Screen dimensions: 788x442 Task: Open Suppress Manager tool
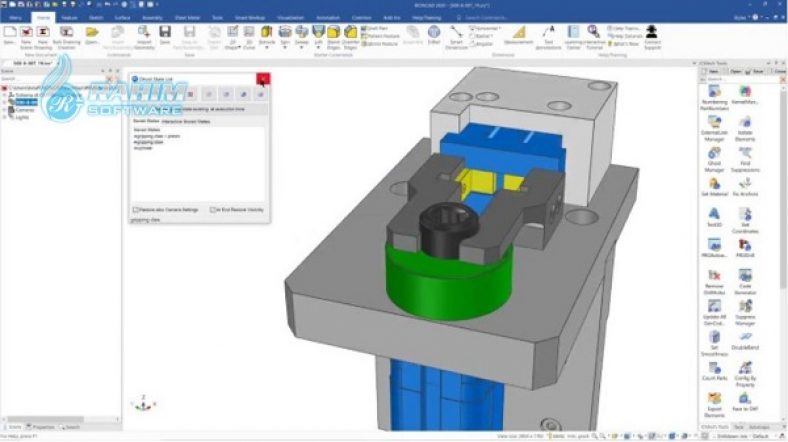tap(745, 313)
